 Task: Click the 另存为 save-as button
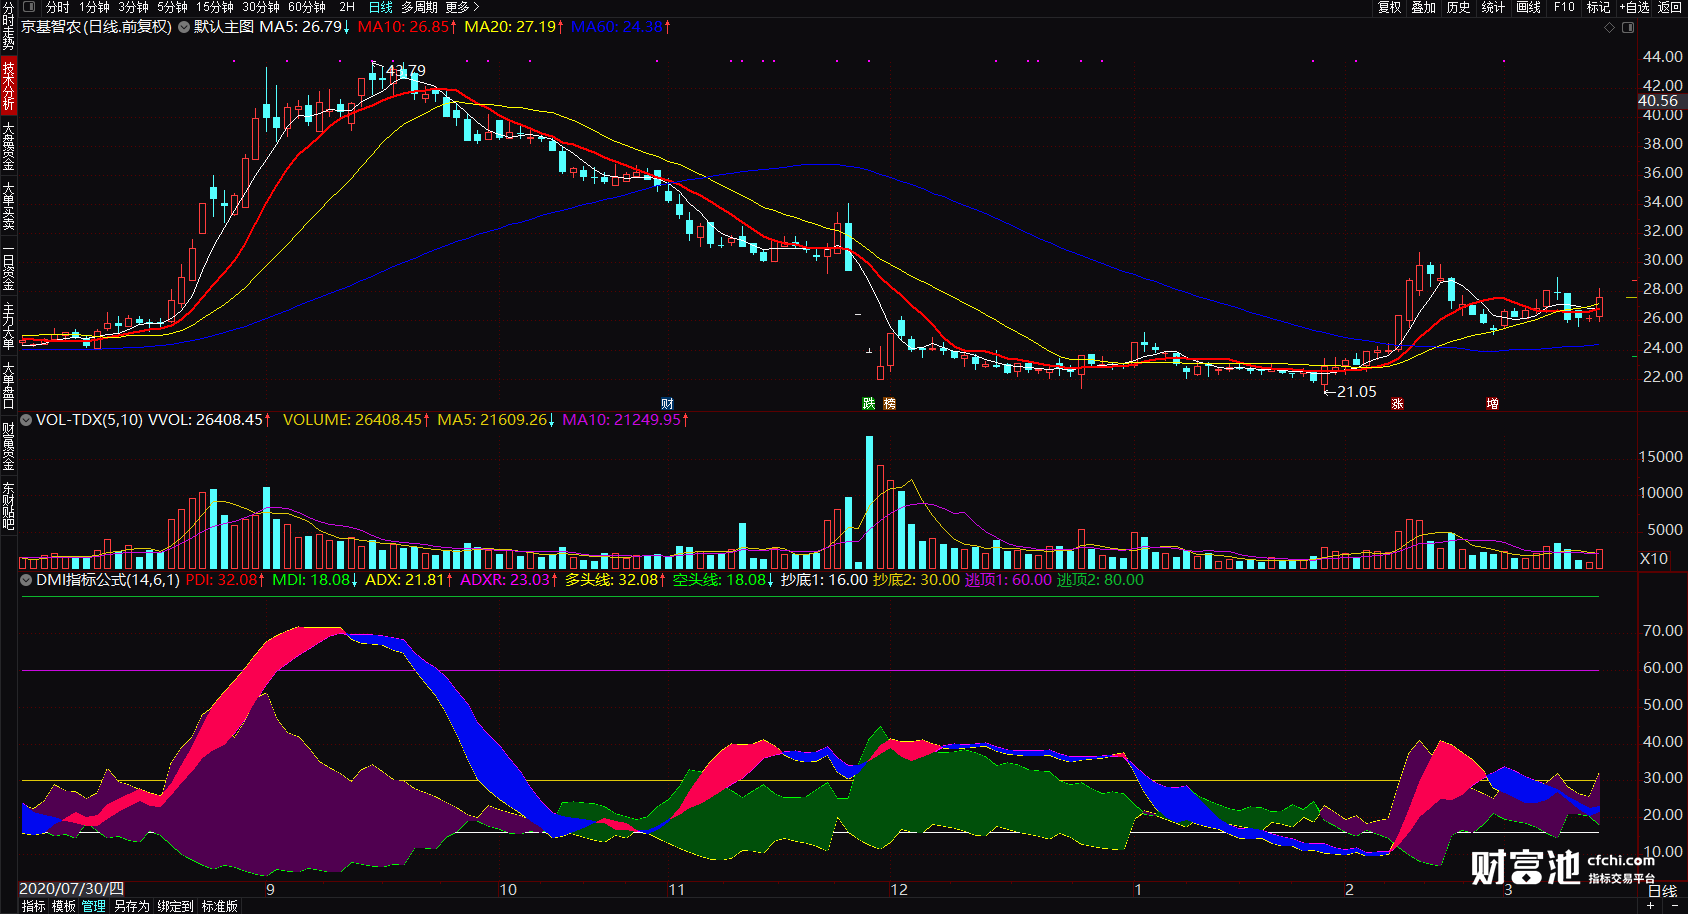click(132, 906)
